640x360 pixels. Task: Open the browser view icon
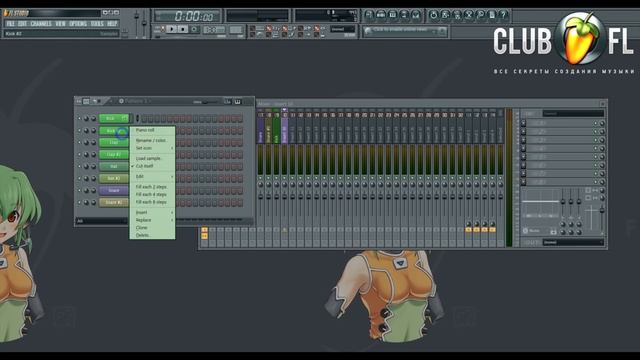(404, 15)
